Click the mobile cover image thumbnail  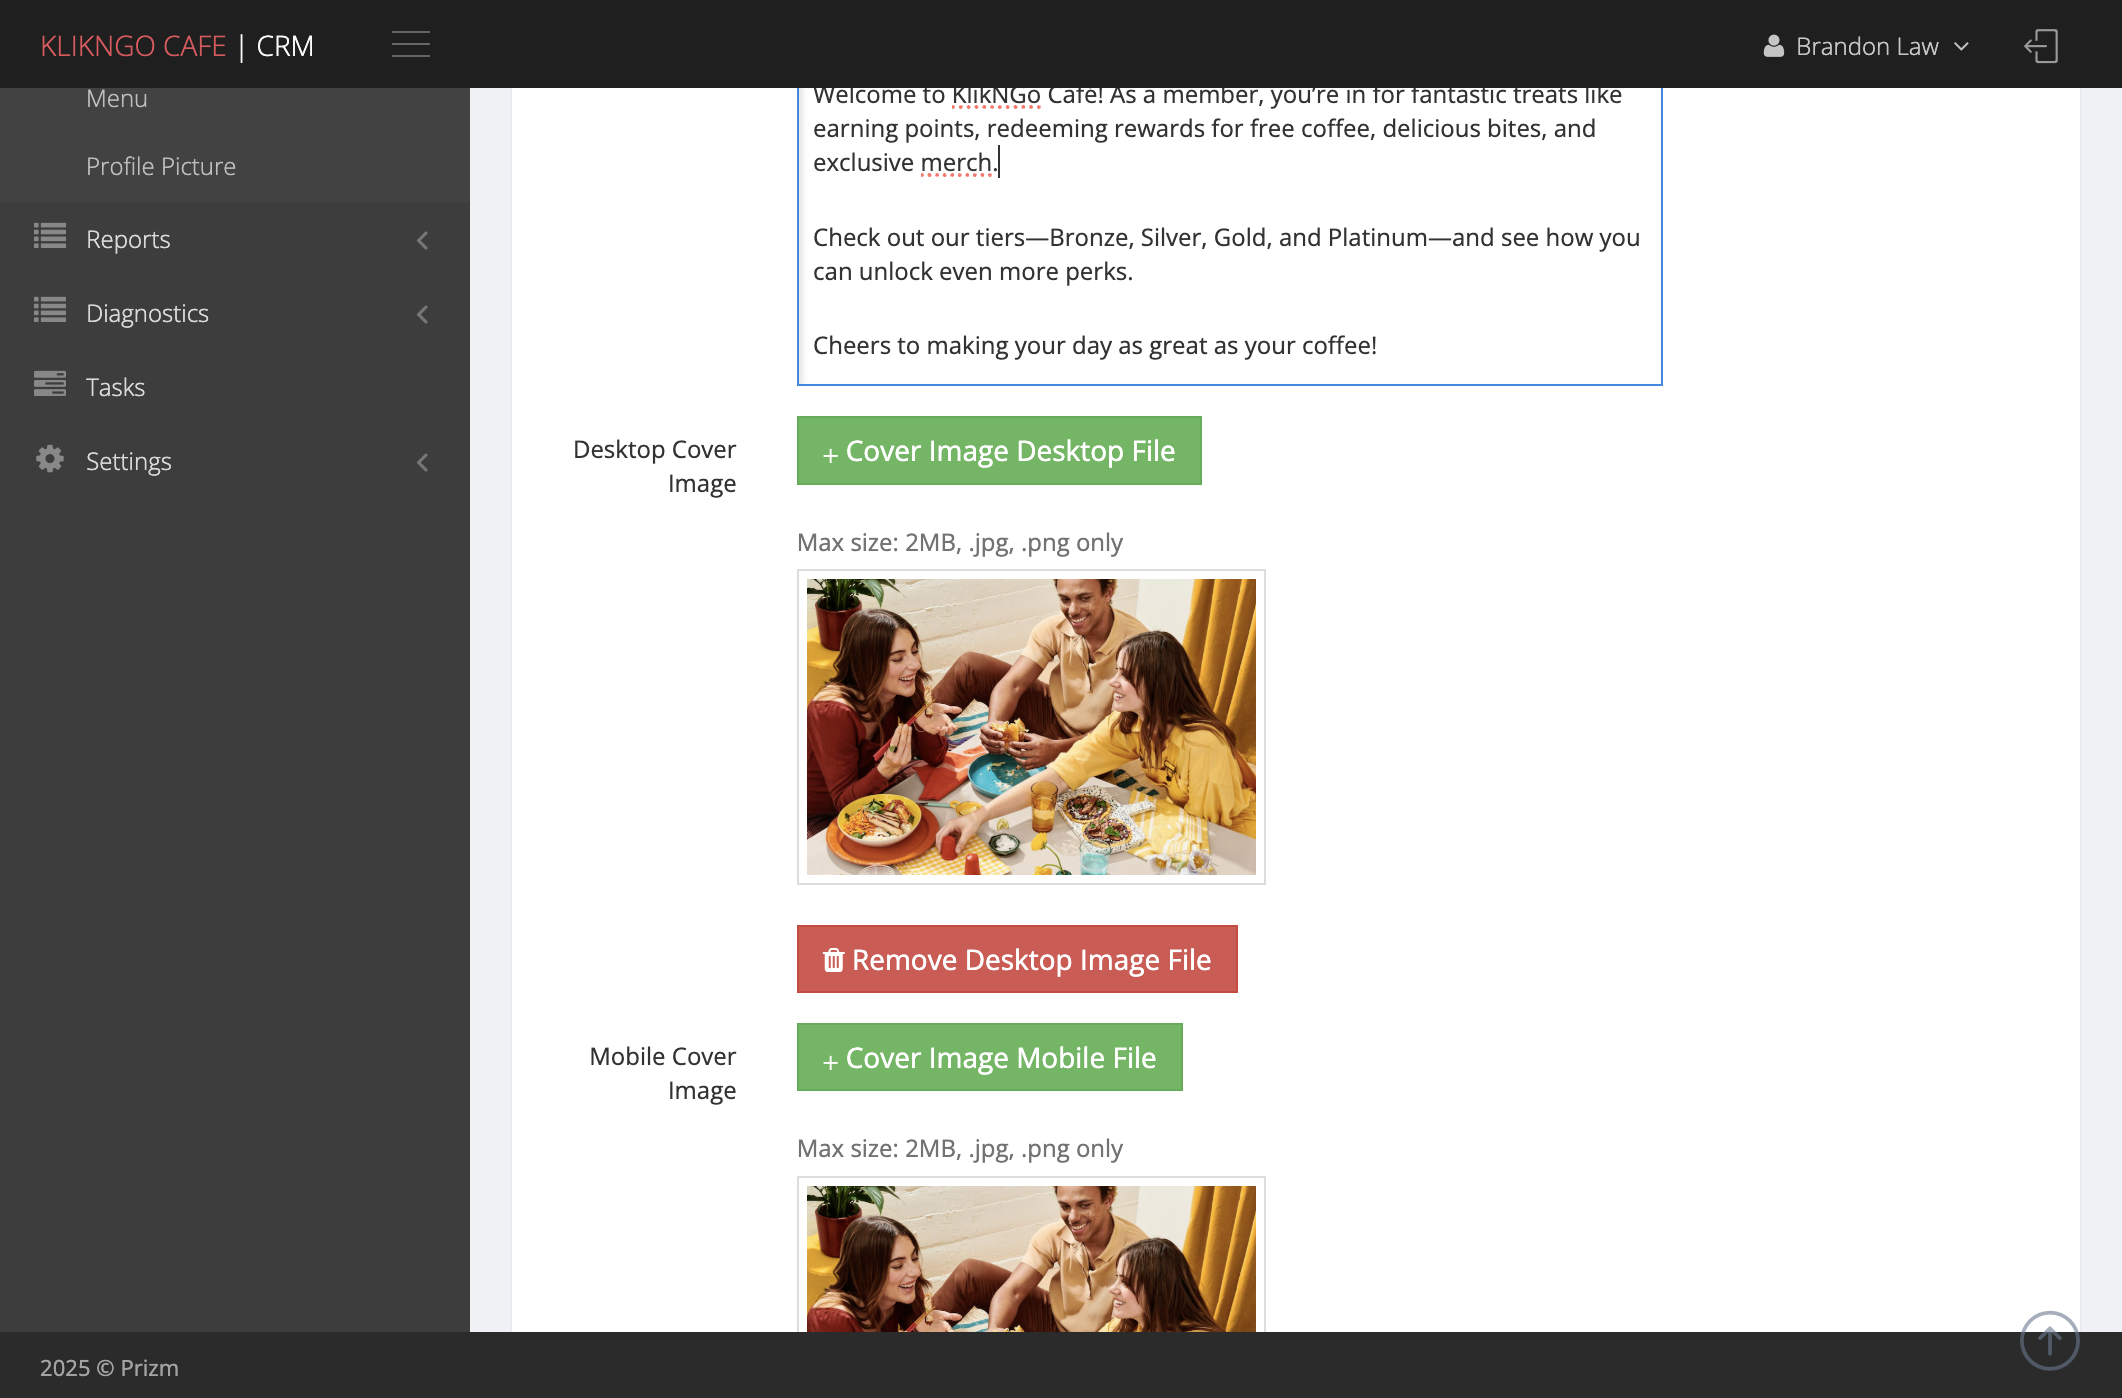[x=1031, y=1256]
